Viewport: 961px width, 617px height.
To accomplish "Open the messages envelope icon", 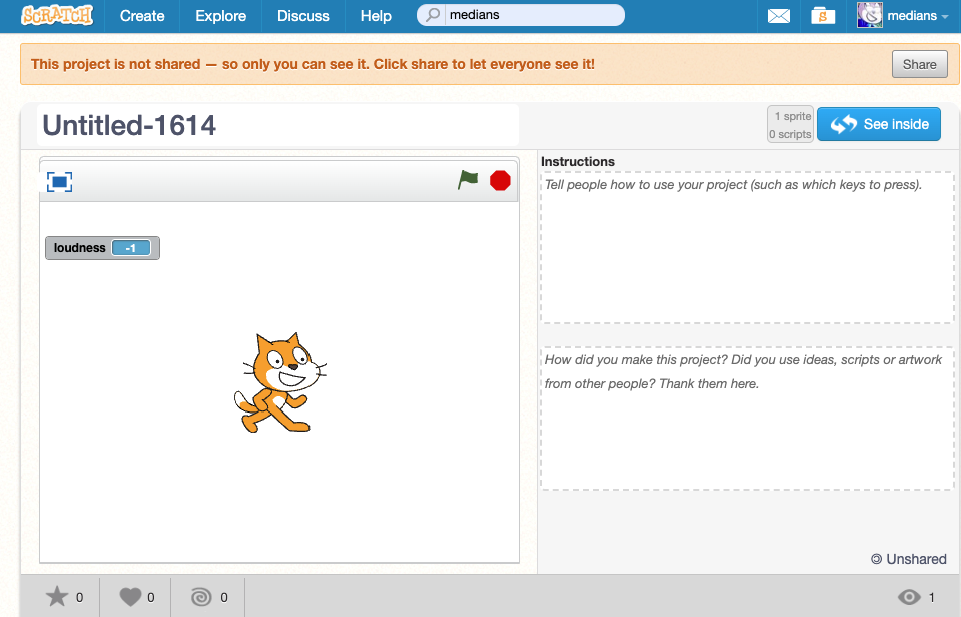I will (779, 16).
